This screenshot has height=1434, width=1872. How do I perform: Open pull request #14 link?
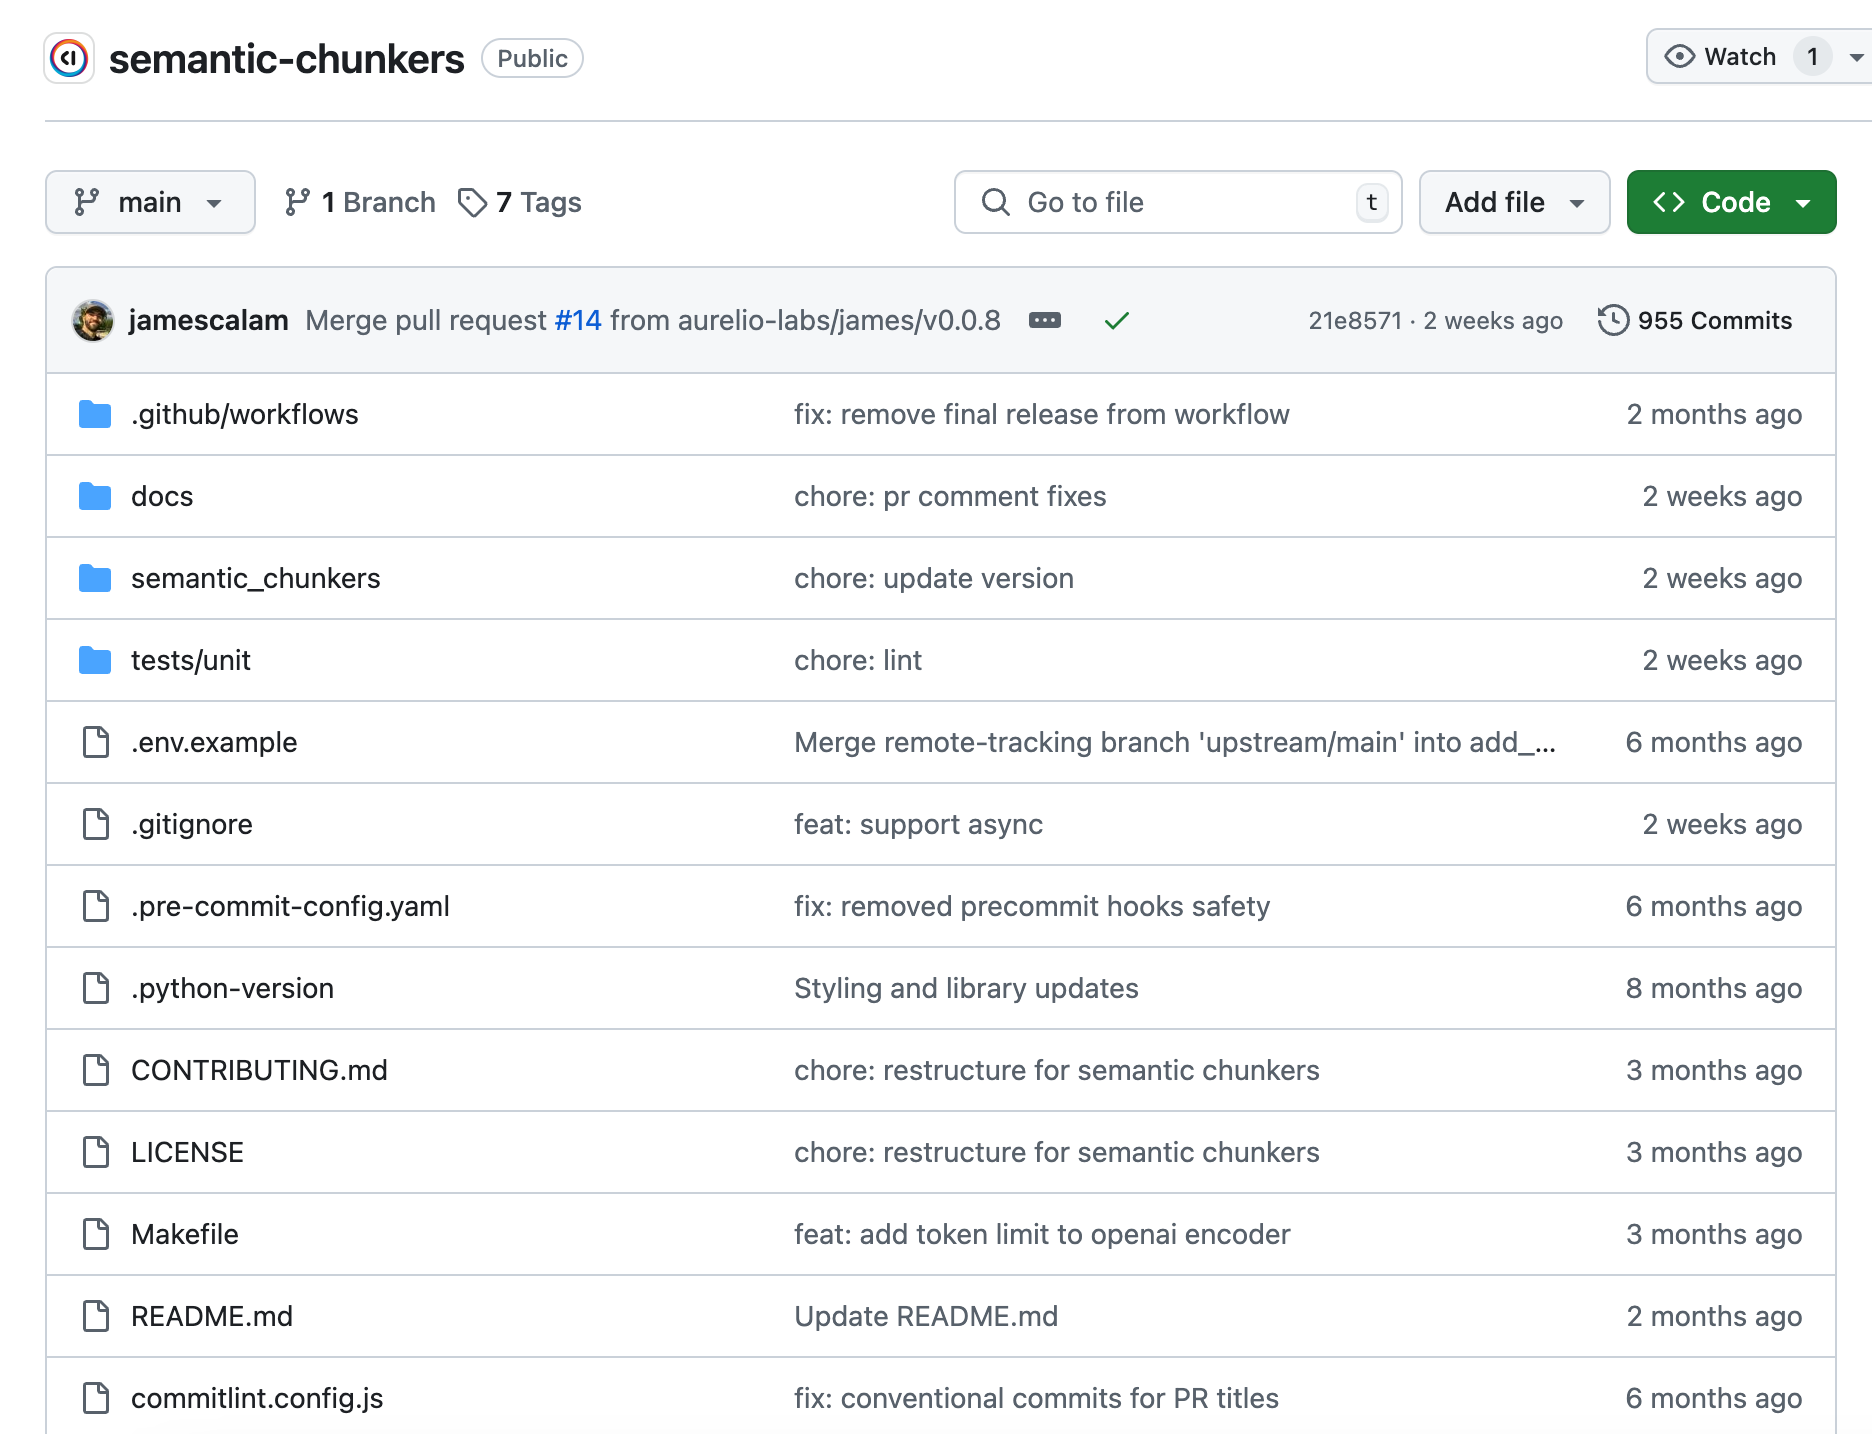click(578, 320)
